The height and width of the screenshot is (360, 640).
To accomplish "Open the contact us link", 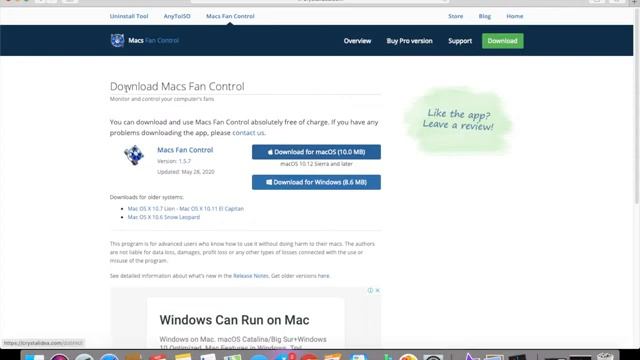I will [248, 133].
